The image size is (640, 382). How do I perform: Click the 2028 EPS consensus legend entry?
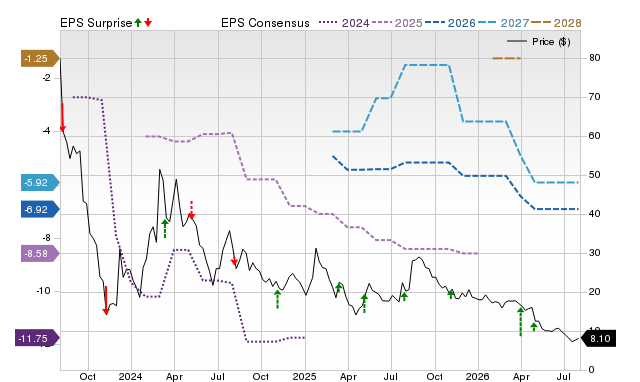(556, 23)
